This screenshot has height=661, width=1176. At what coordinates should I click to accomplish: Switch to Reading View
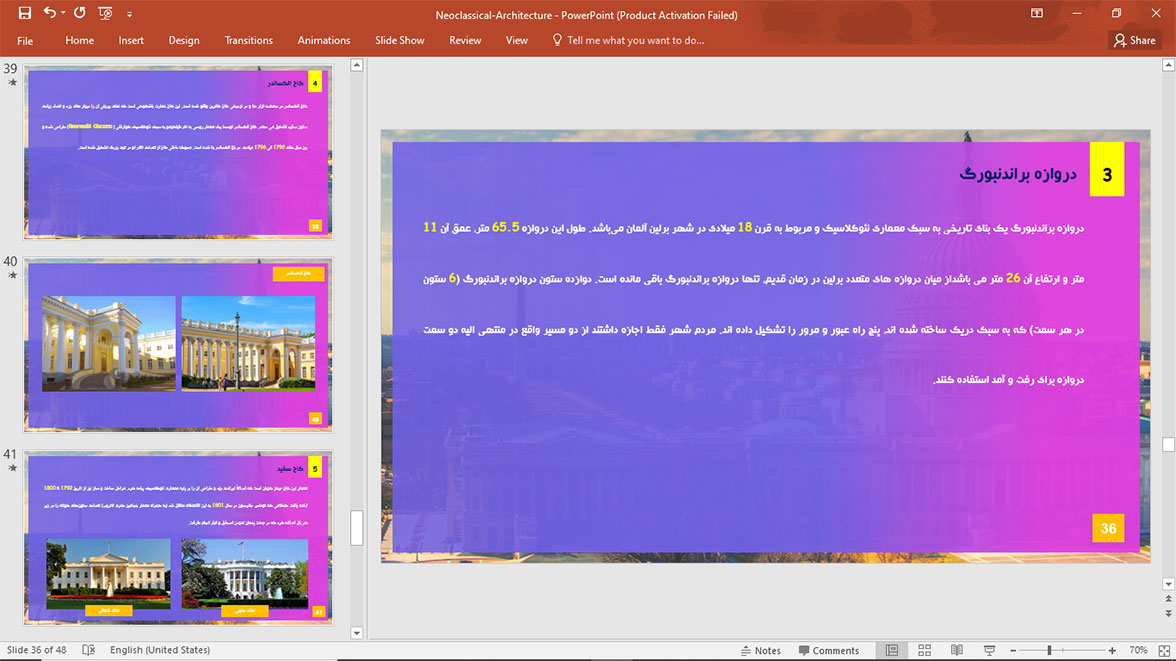click(957, 650)
